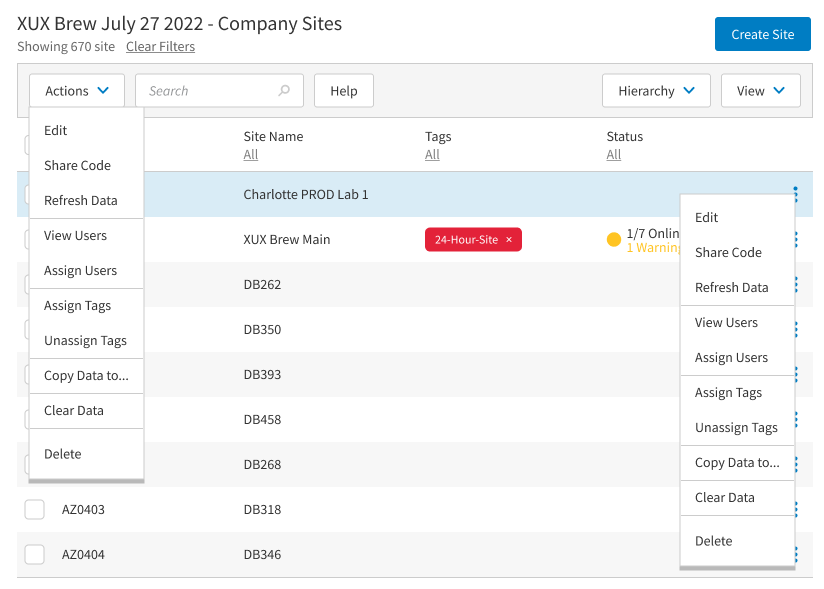Viewport: 824px width, 589px height.
Task: Select View Users in the row context menu
Action: pos(737,323)
